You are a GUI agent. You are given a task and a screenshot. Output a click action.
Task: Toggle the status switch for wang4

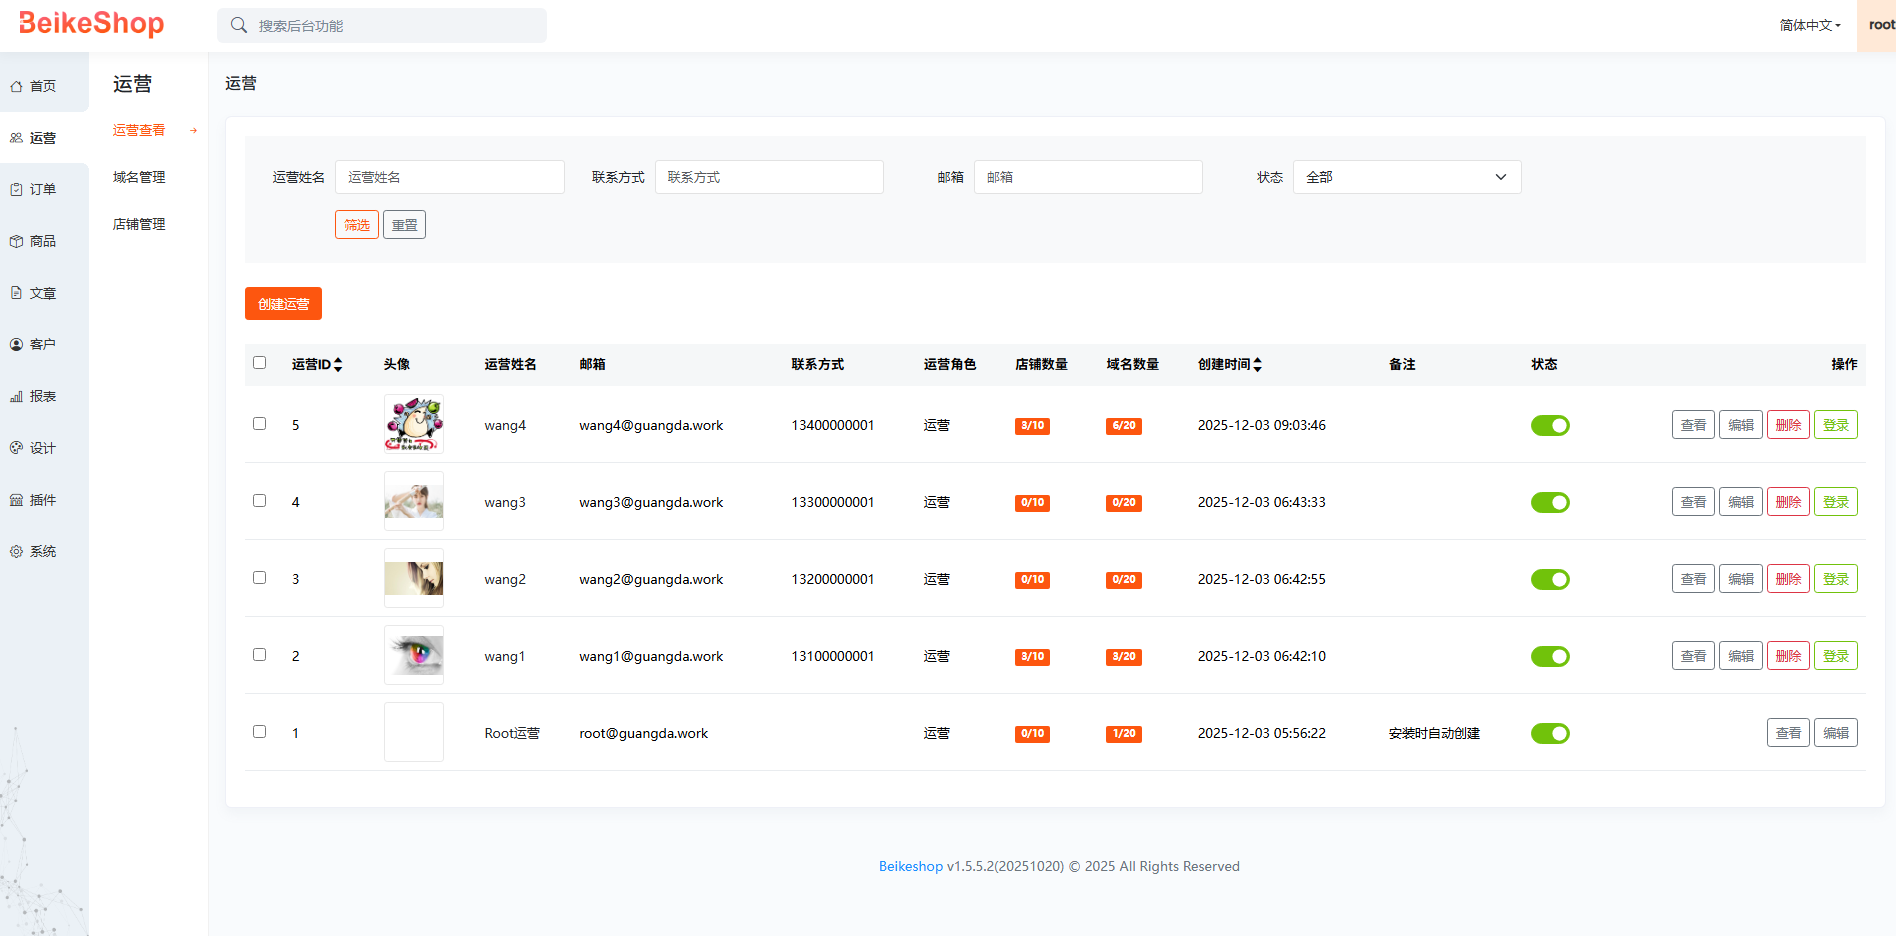[1549, 426]
